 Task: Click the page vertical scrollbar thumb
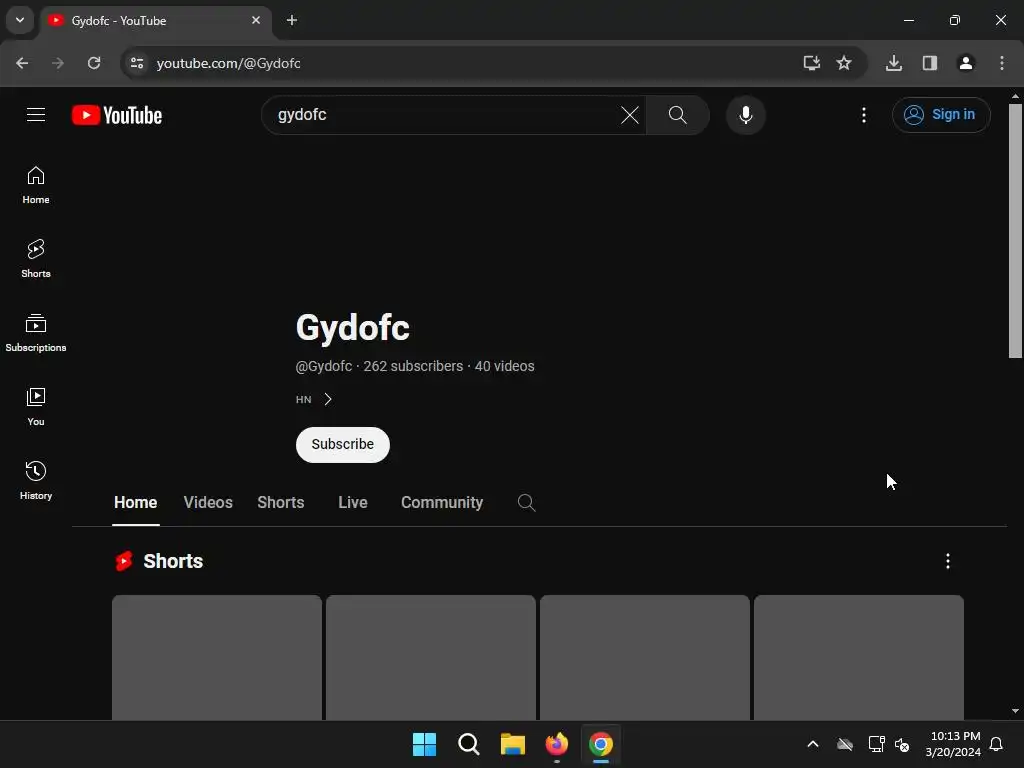pos(1015,230)
